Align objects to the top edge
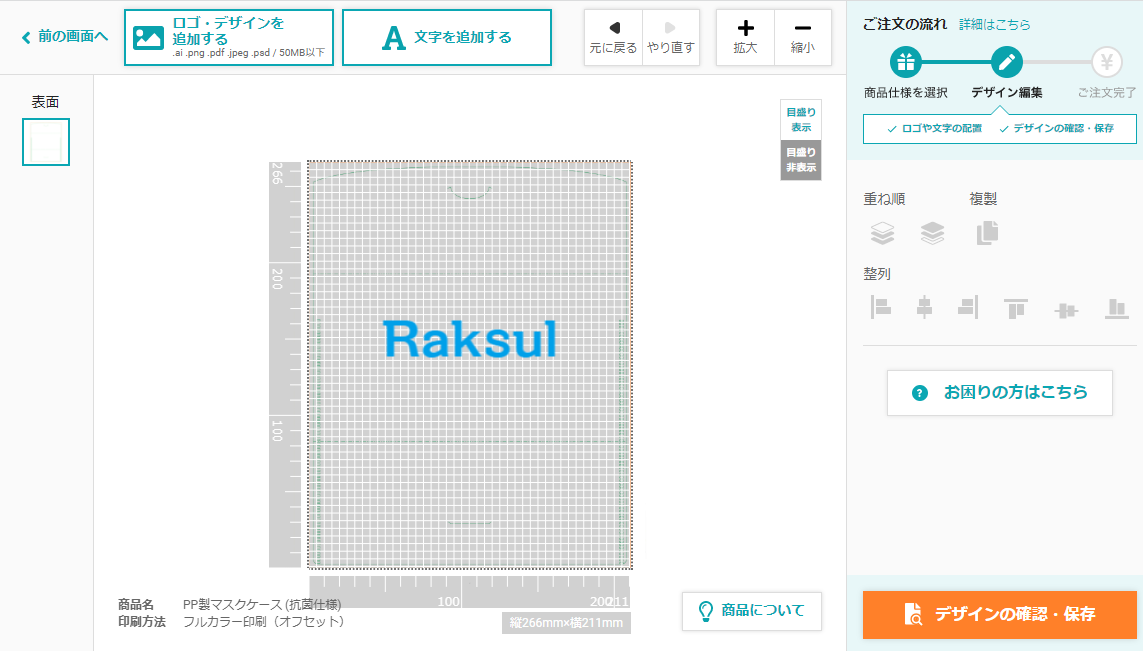This screenshot has height=651, width=1143. click(1015, 308)
